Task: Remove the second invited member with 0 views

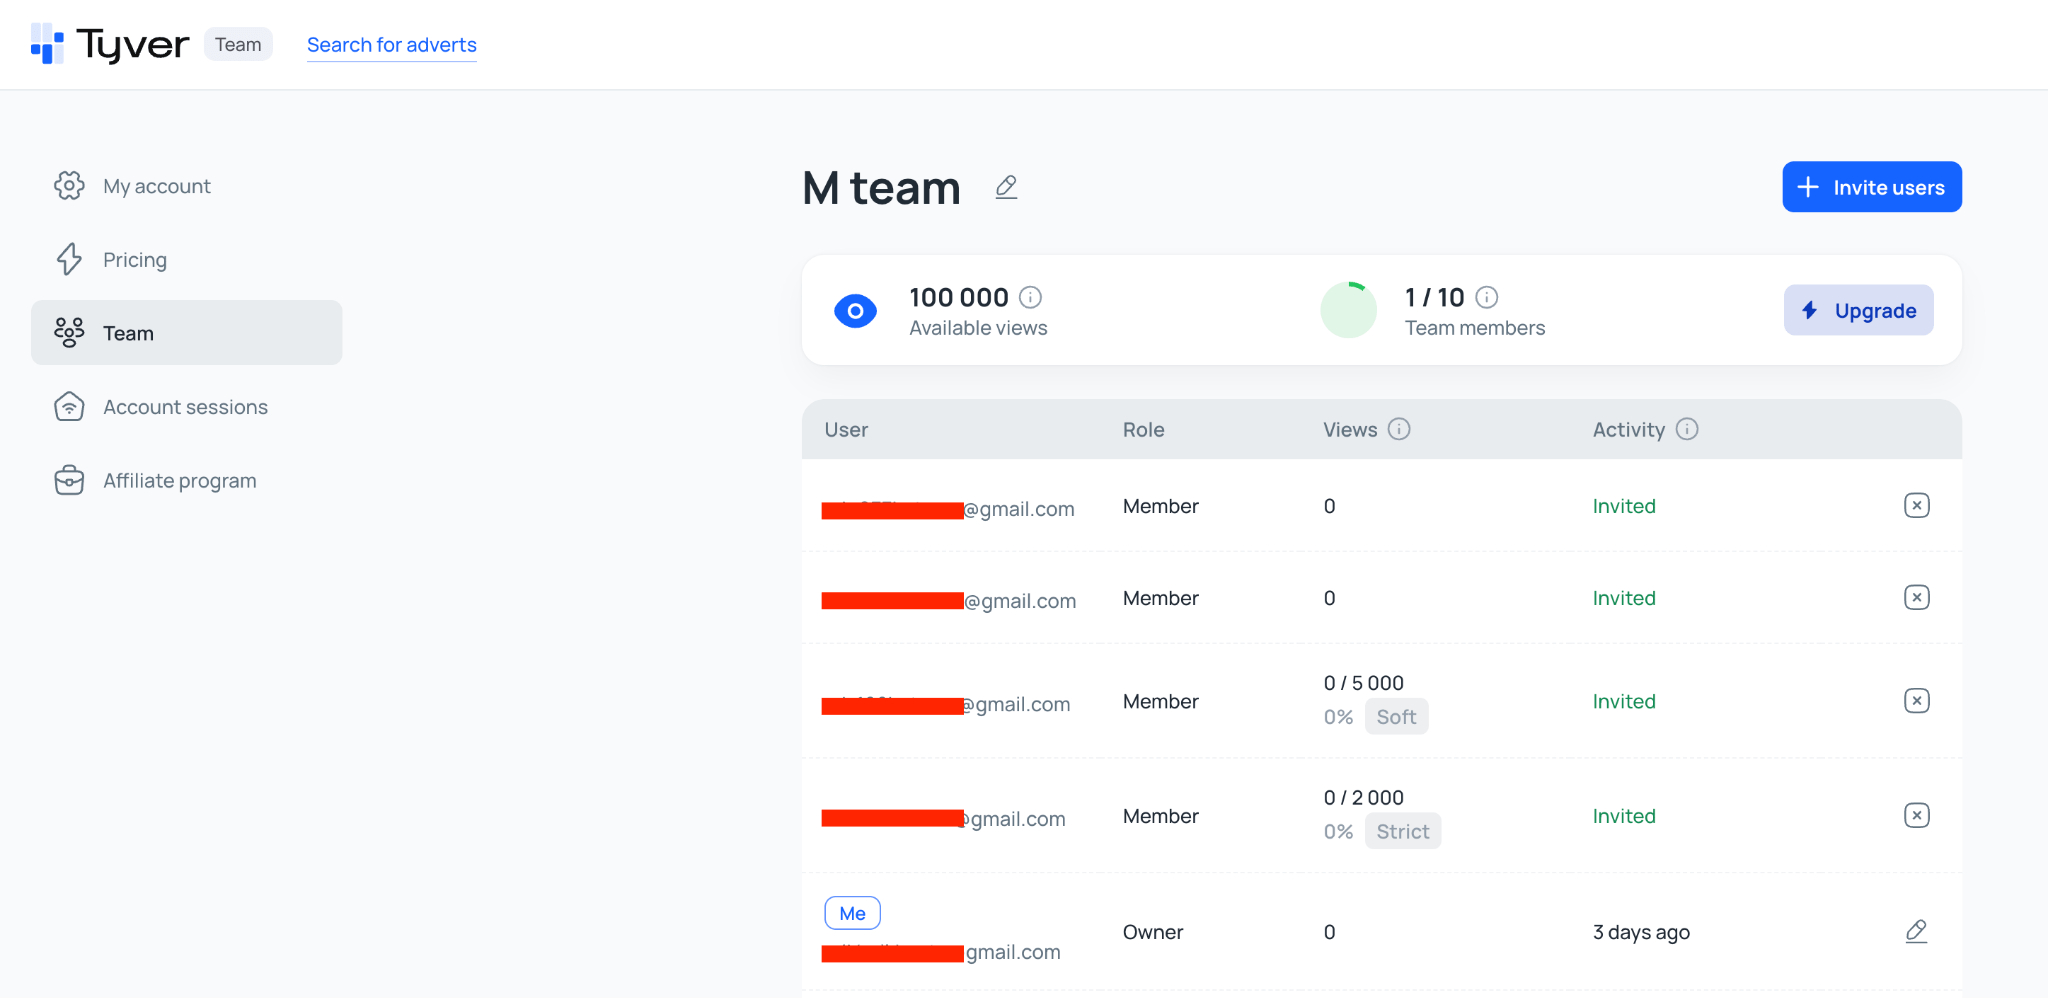Action: (1916, 597)
